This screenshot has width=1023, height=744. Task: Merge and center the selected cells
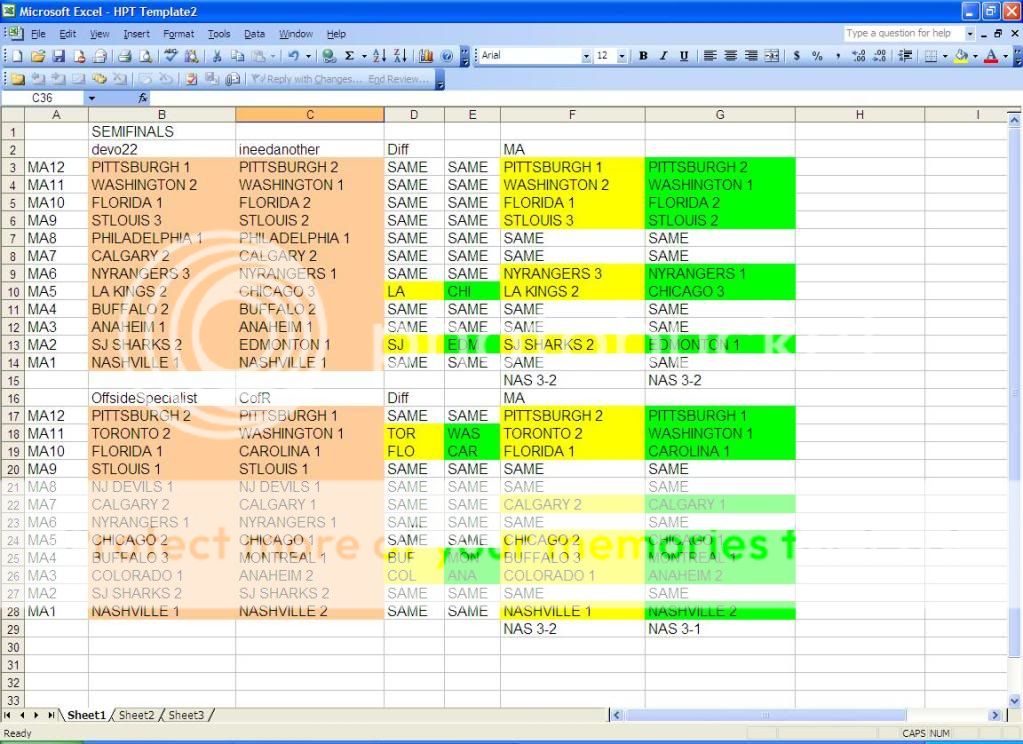coord(772,56)
